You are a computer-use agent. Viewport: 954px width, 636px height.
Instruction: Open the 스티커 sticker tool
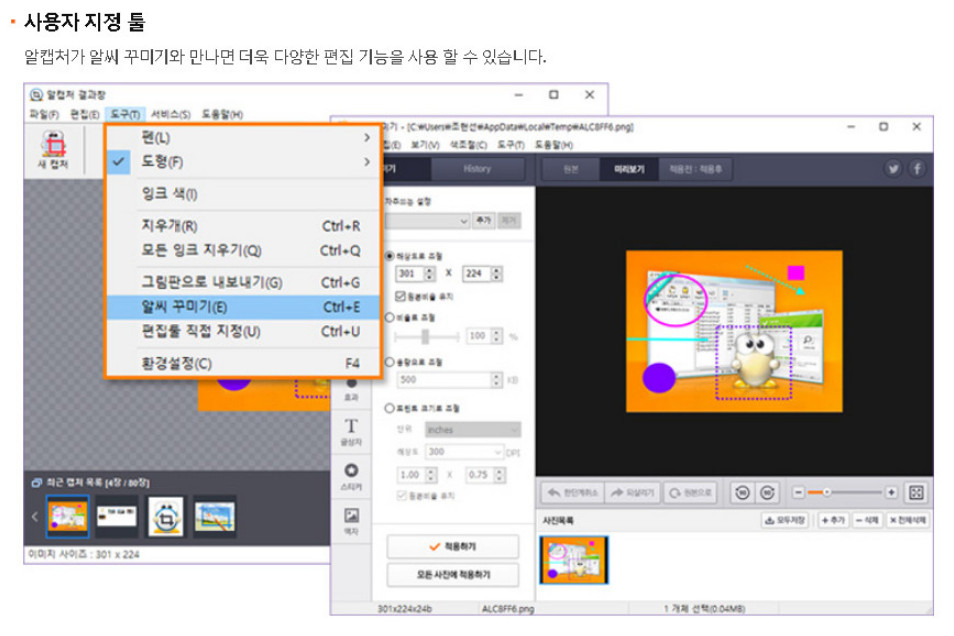pyautogui.click(x=351, y=477)
